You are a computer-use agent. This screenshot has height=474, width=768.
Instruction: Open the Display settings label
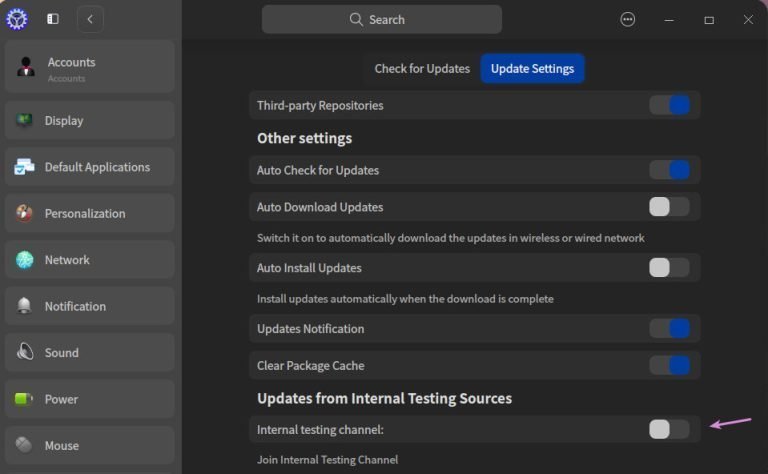click(x=64, y=120)
